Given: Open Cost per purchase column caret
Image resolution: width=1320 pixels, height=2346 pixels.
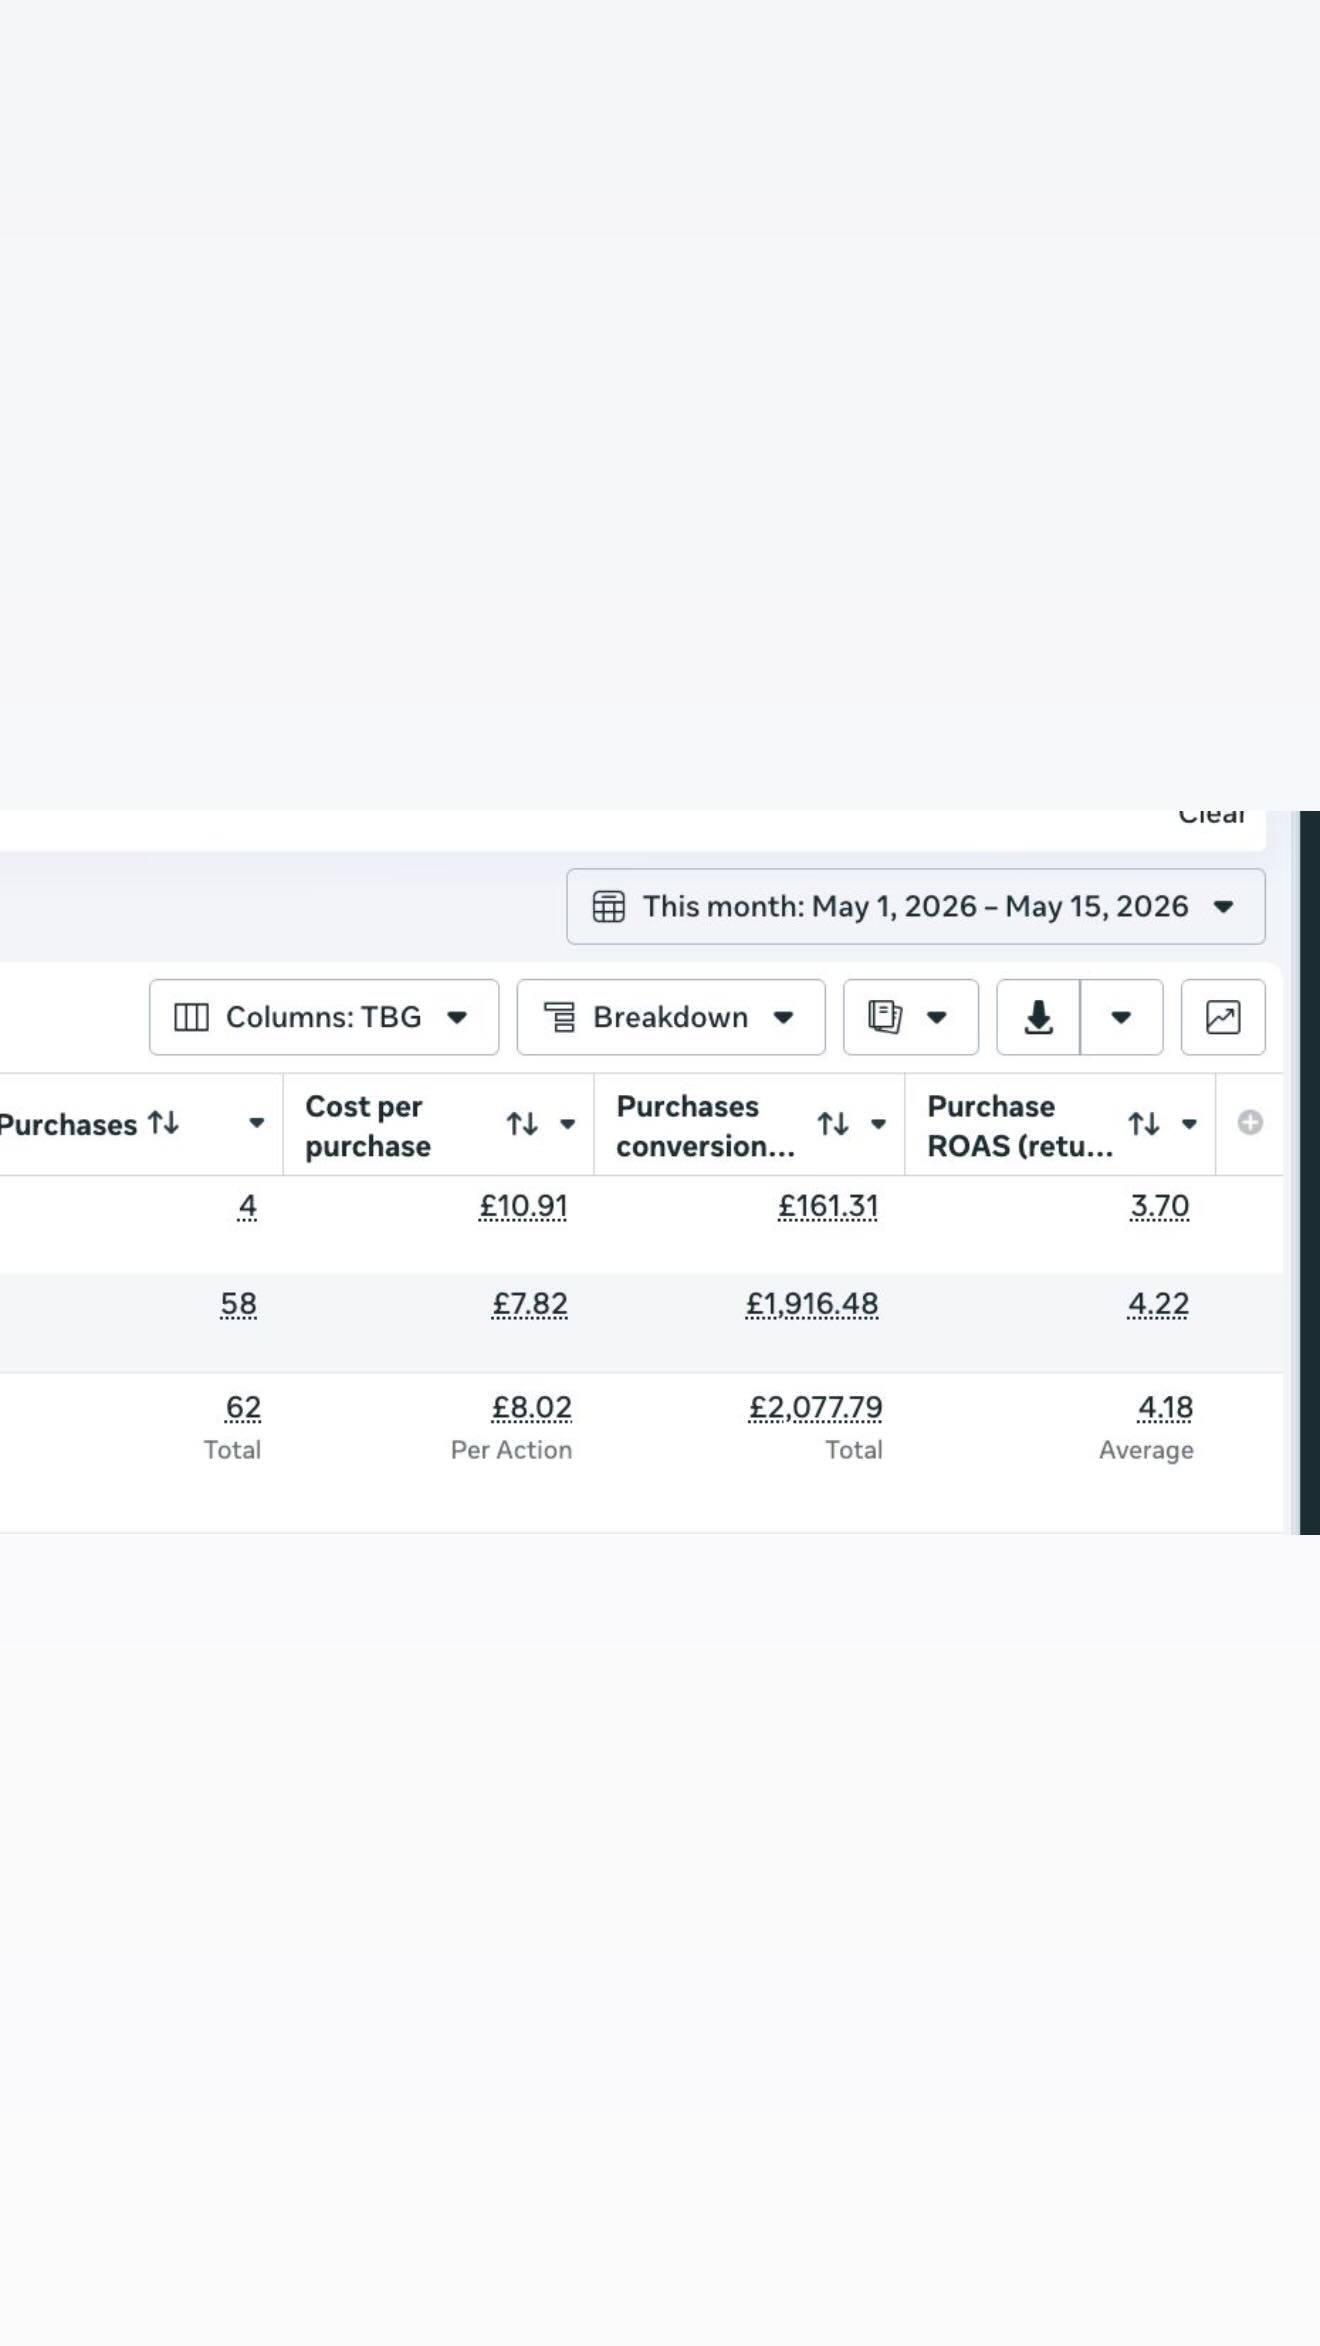Looking at the screenshot, I should coord(567,1124).
